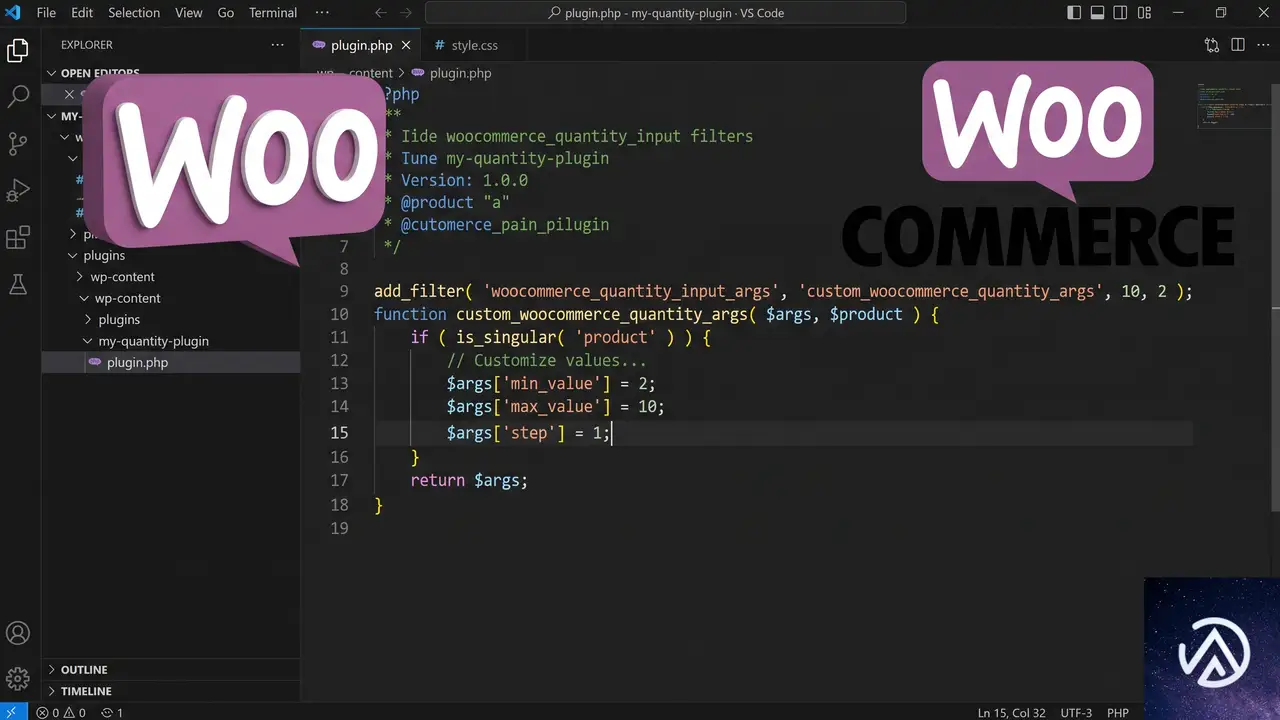Screen dimensions: 1280x720
Task: Open the Edit menu
Action: point(82,13)
